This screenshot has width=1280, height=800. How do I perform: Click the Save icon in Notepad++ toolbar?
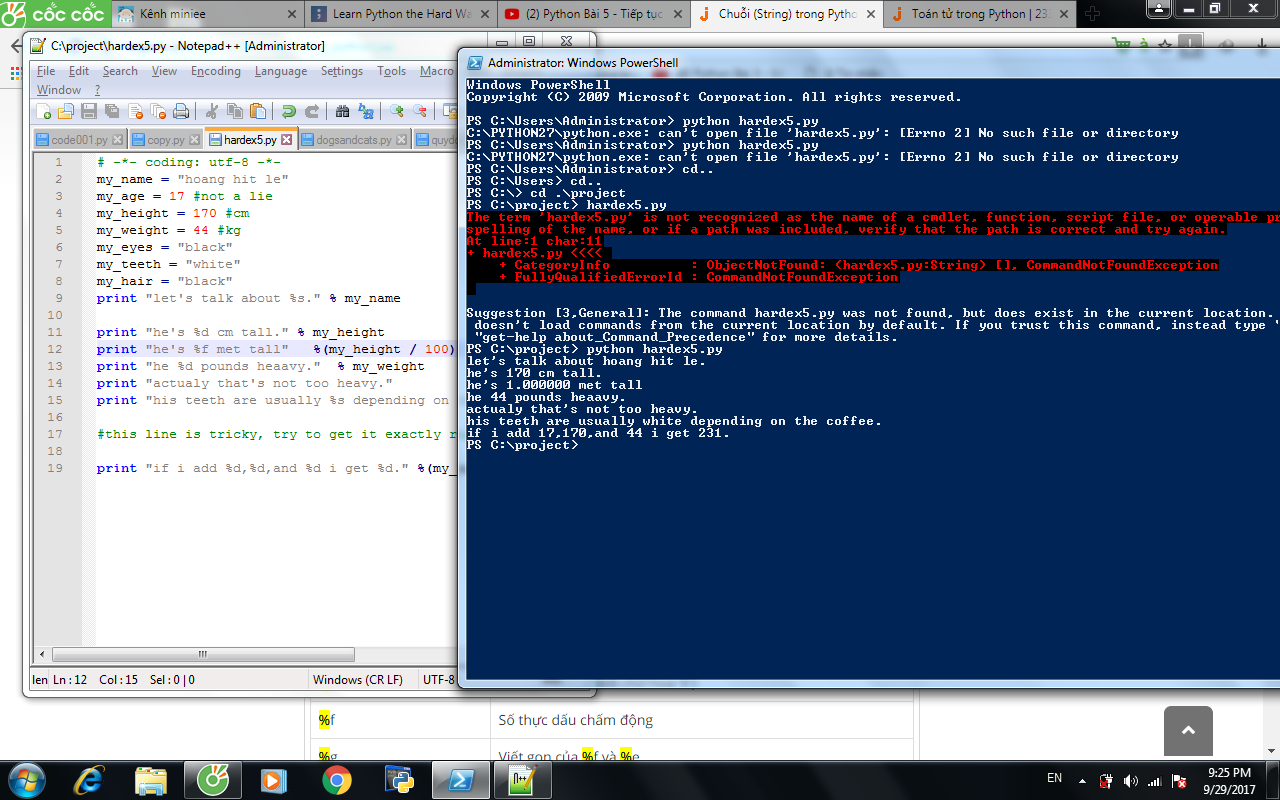[x=88, y=111]
